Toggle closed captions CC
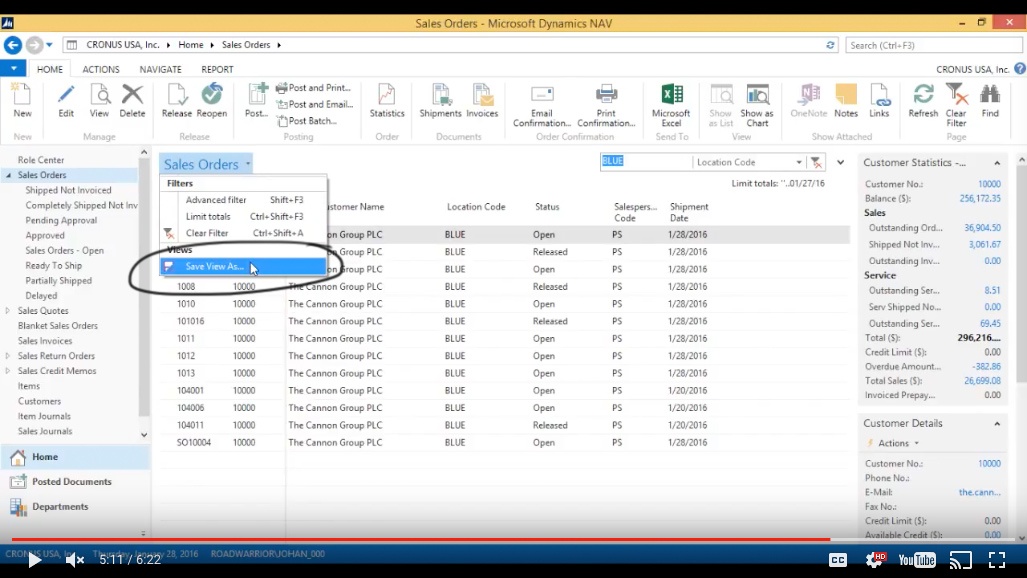 click(838, 560)
